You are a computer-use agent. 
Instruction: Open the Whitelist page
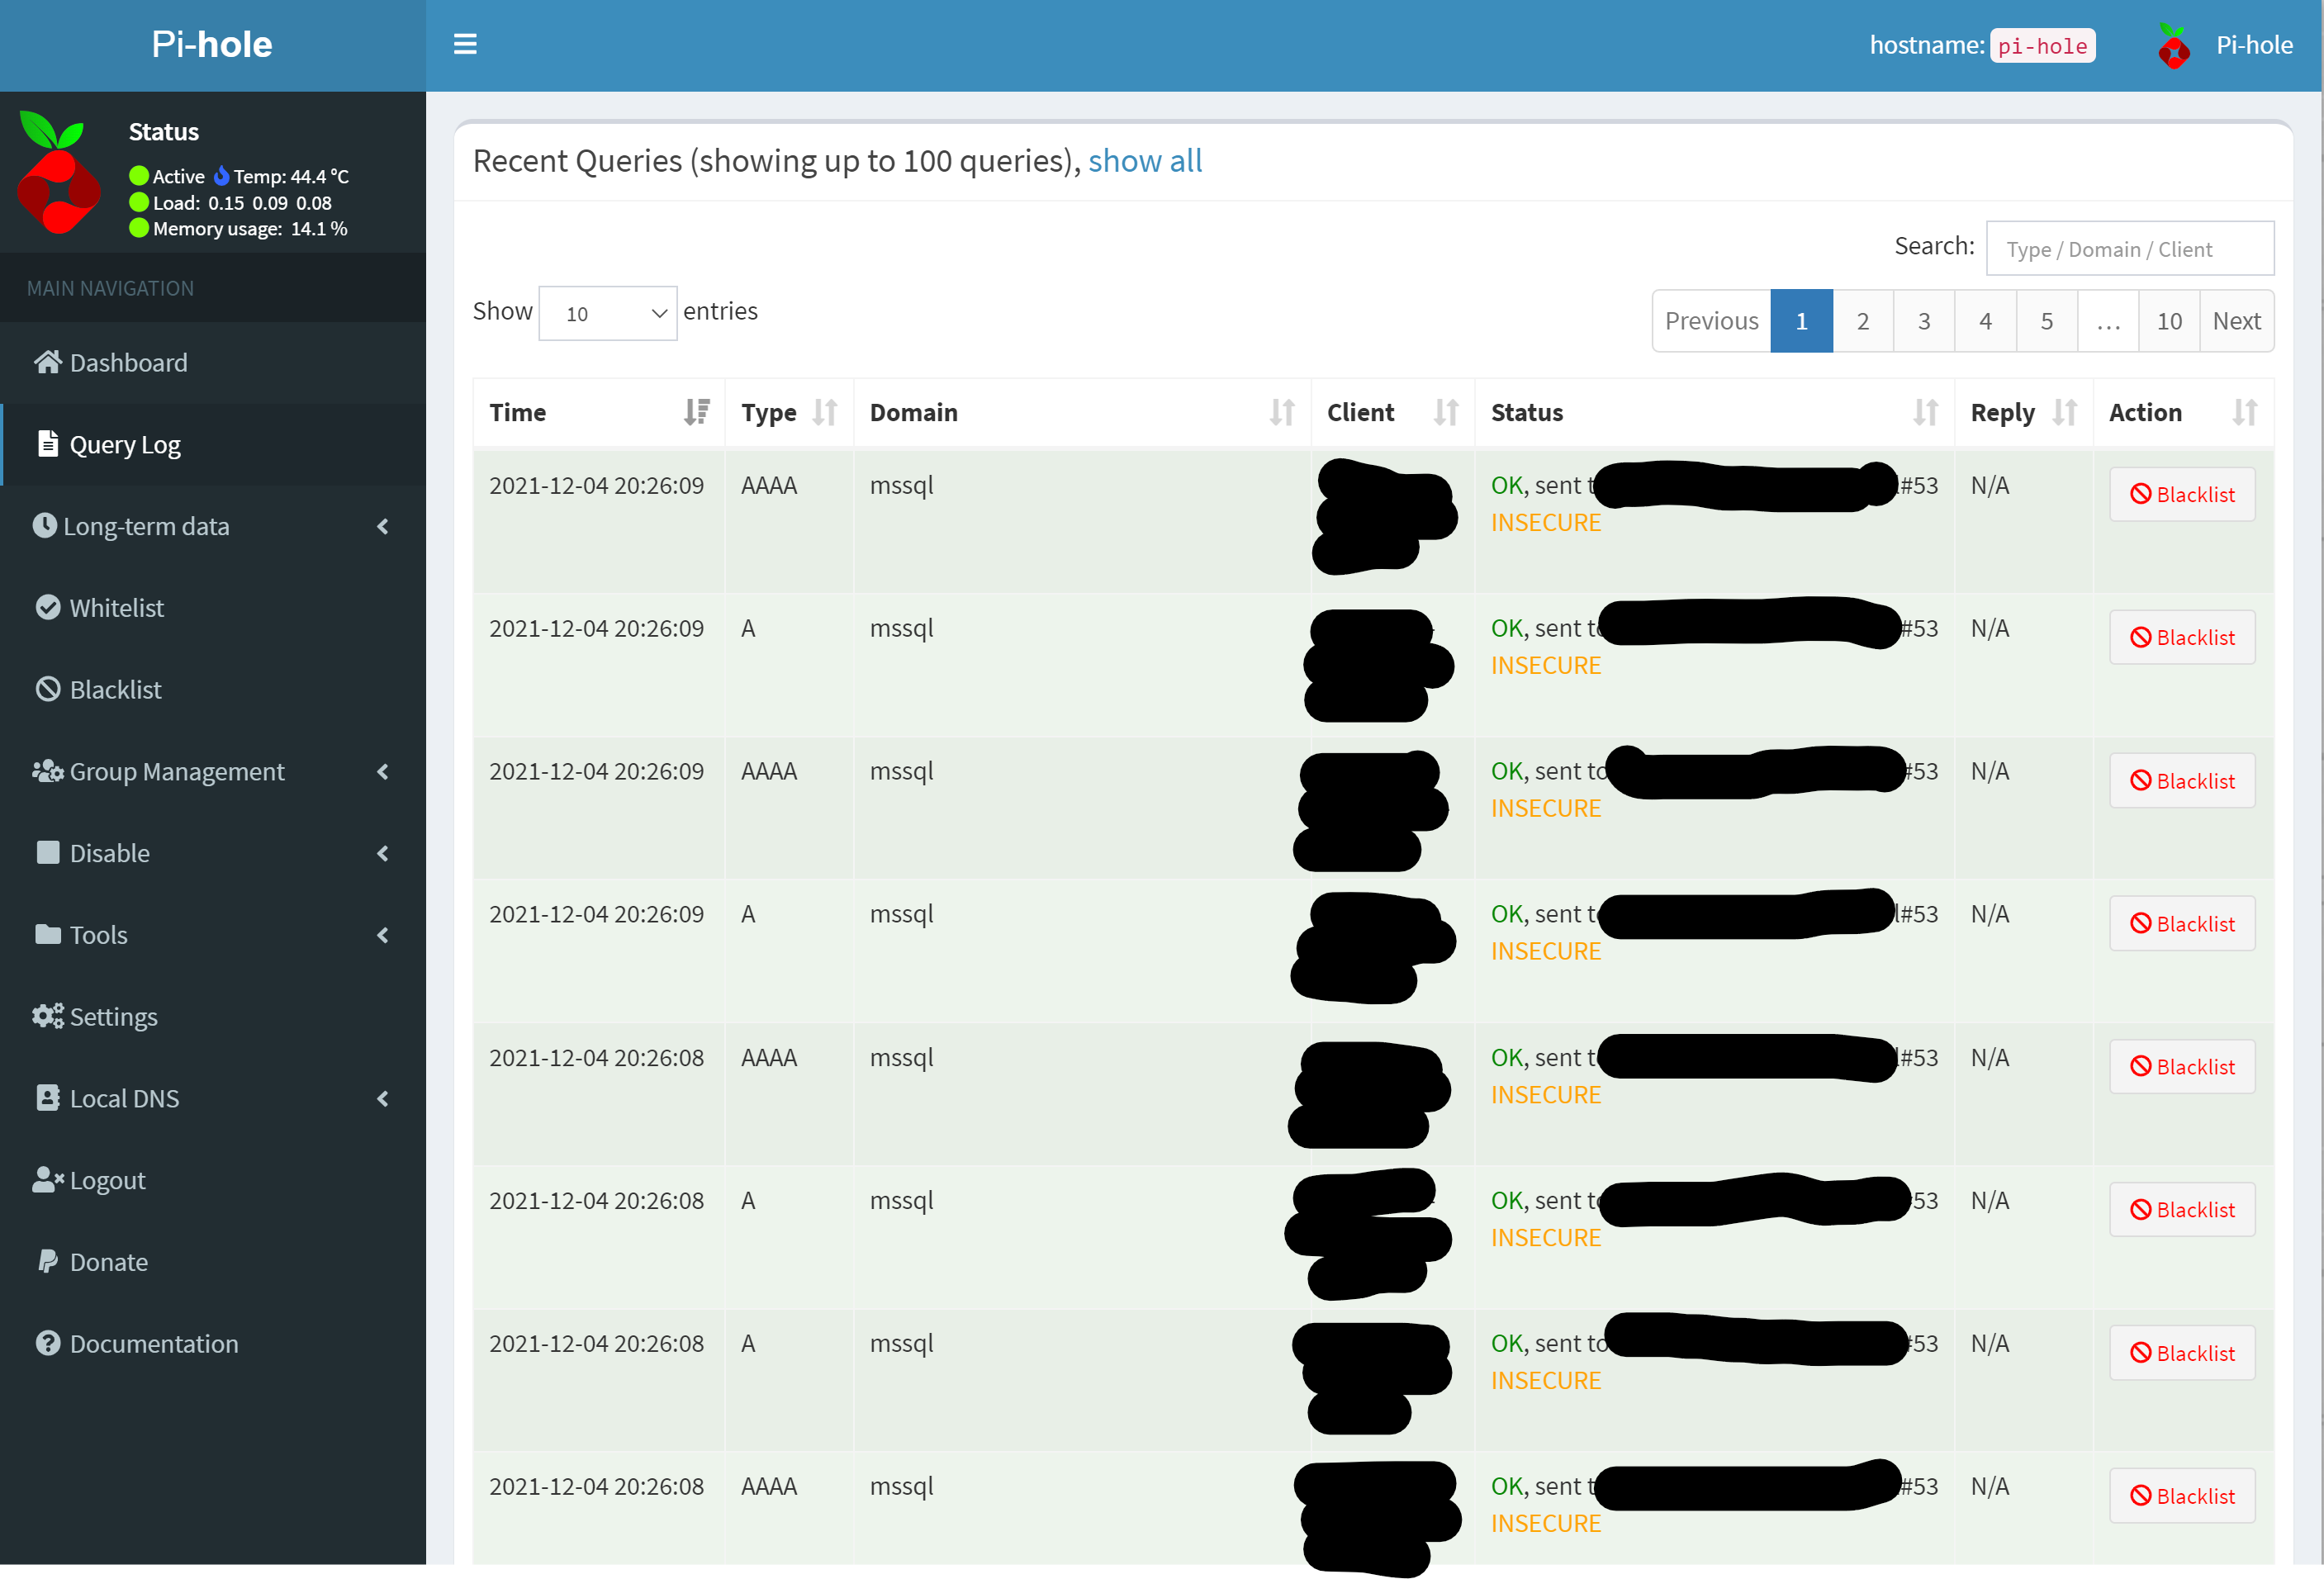coord(117,607)
